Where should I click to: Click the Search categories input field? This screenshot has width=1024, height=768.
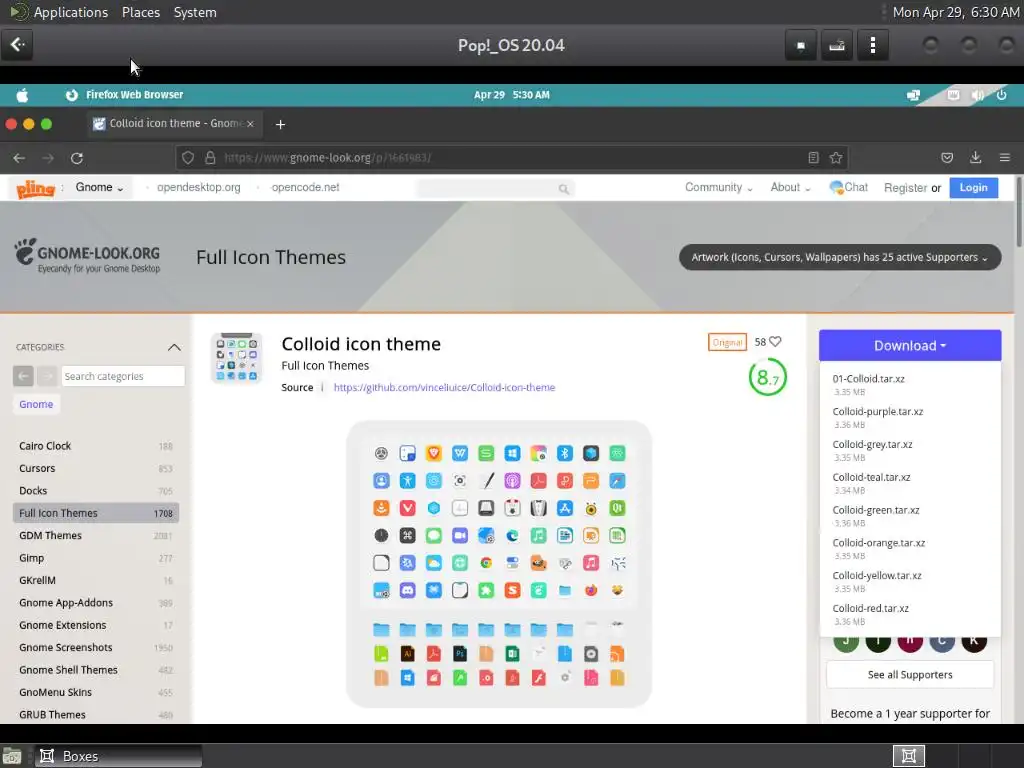coord(123,376)
